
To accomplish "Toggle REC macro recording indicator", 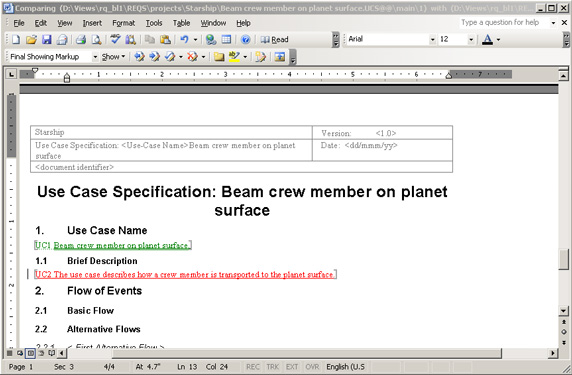I will 253,367.
